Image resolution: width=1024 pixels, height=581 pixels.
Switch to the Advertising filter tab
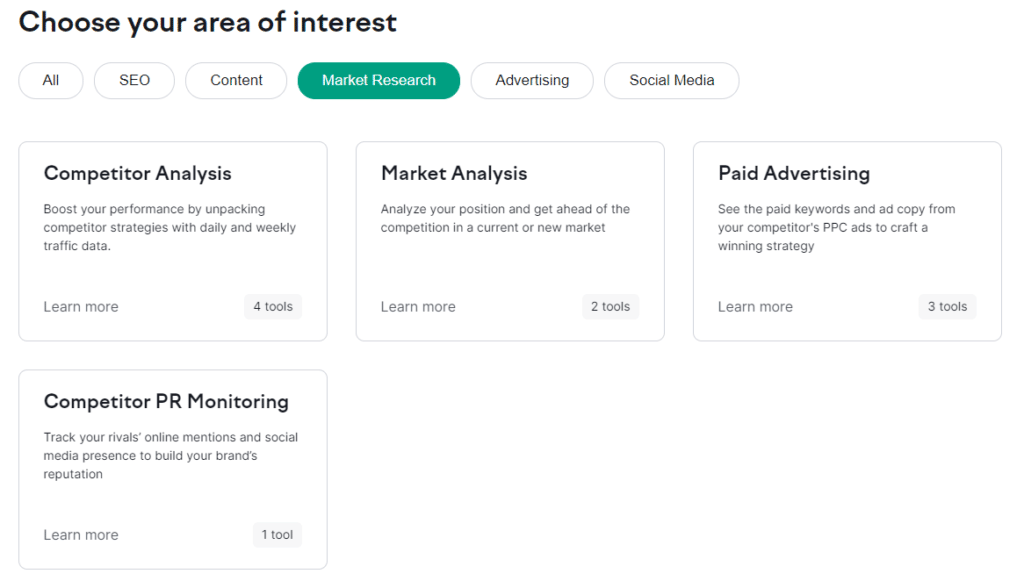[532, 81]
